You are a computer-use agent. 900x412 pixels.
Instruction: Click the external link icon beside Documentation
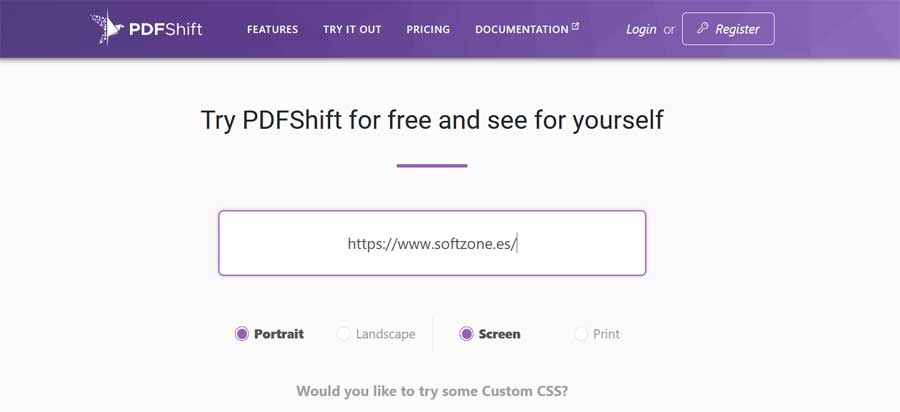(575, 27)
